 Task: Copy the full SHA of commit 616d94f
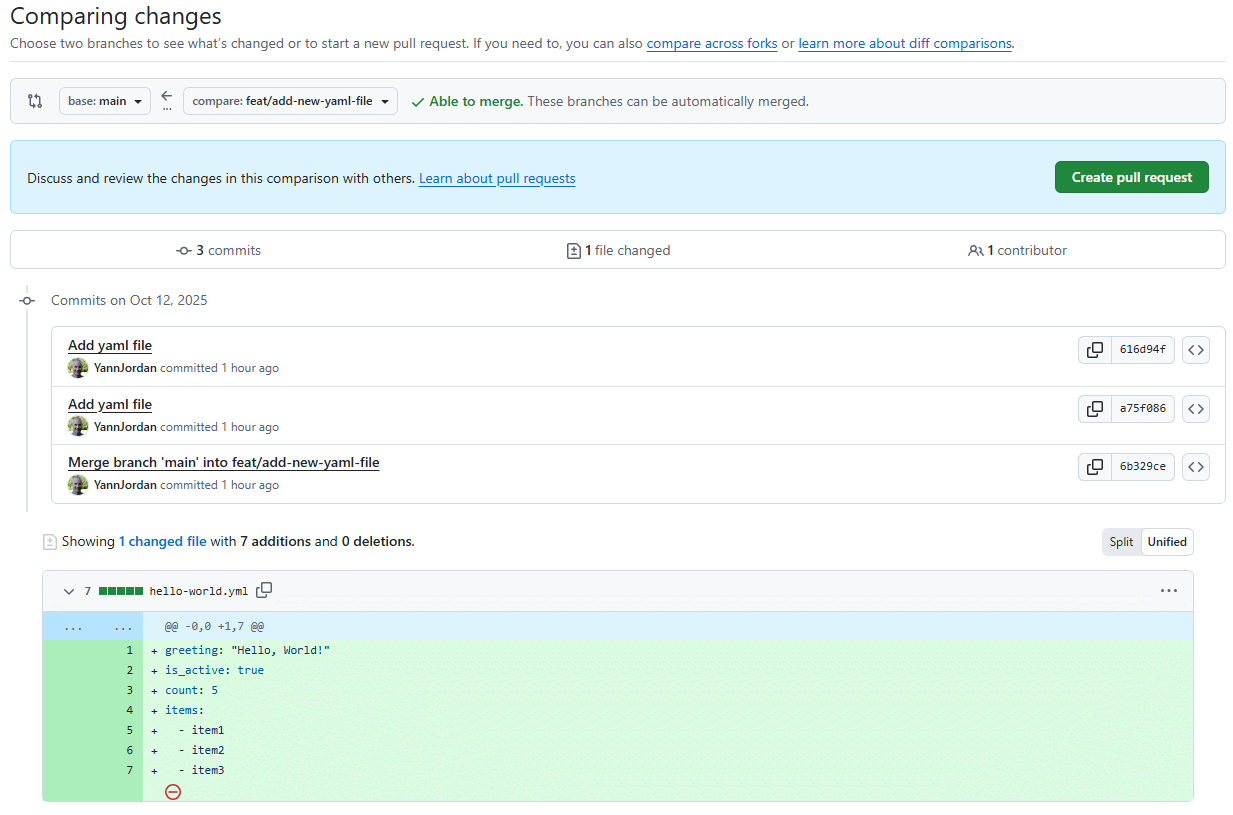[1094, 349]
